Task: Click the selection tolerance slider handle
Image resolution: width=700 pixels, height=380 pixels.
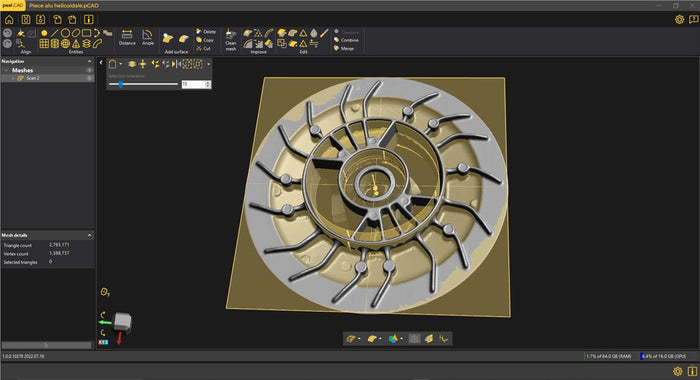Action: 121,84
